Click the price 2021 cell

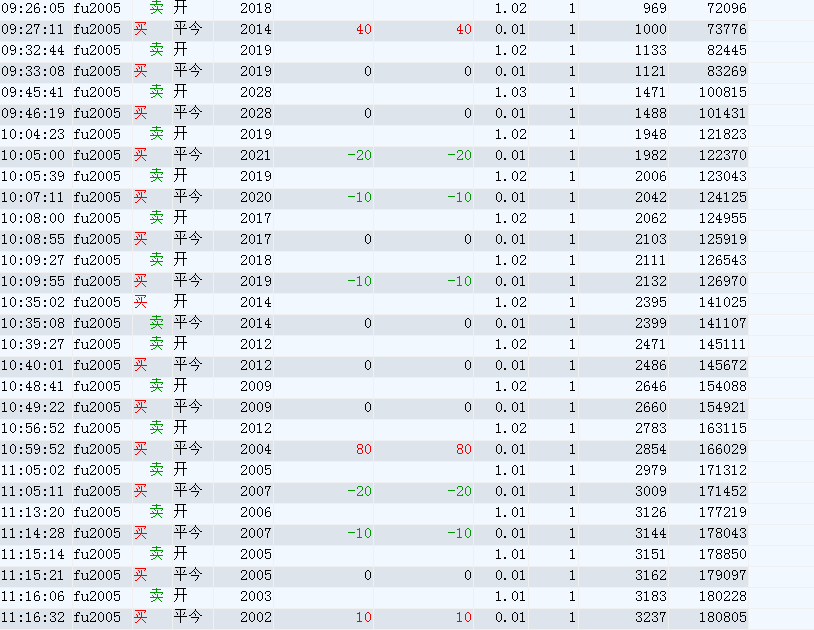tap(256, 155)
